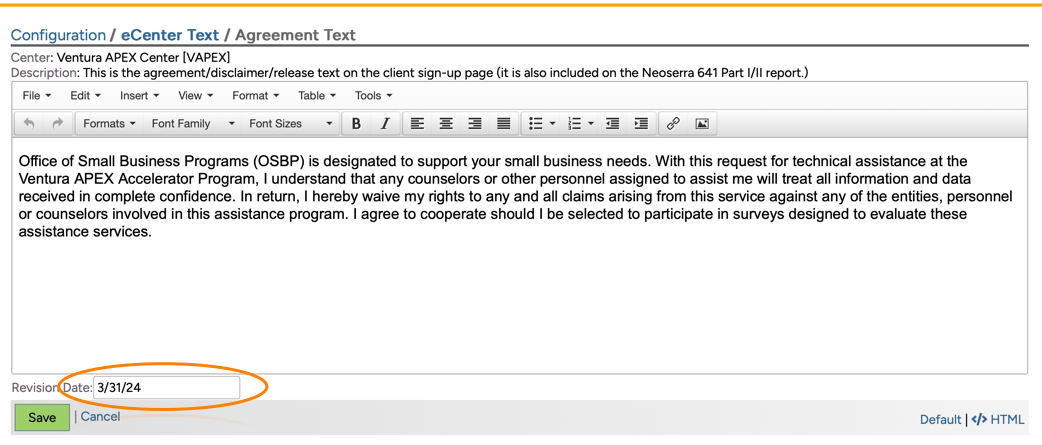This screenshot has height=445, width=1042.
Task: Click the redo arrow icon
Action: [x=57, y=124]
